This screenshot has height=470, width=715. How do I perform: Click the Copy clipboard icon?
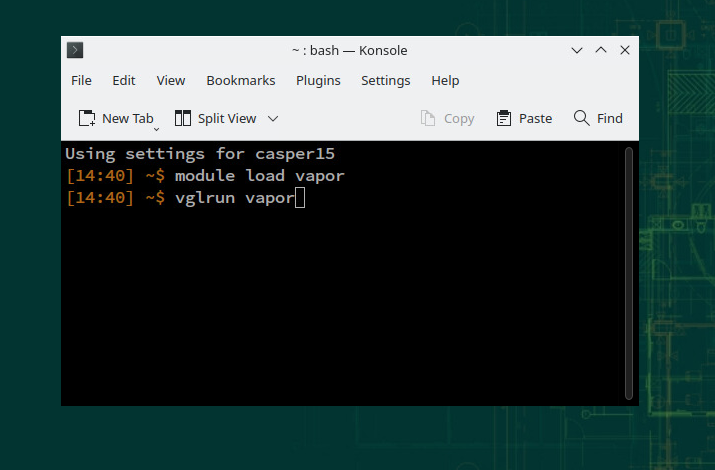coord(428,118)
